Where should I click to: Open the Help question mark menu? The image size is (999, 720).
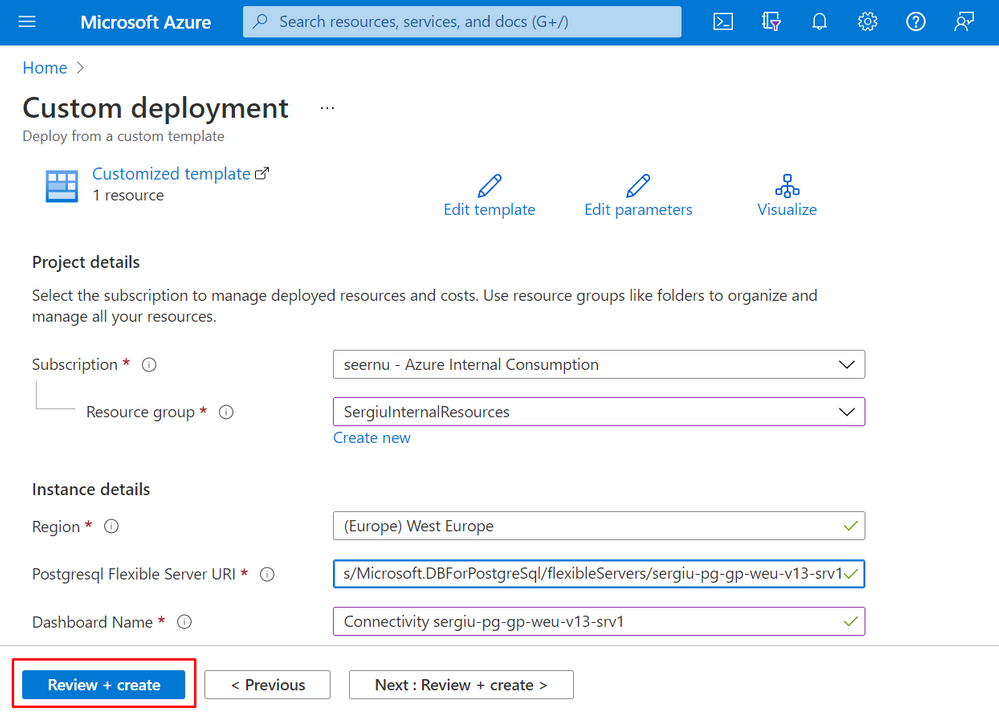pos(915,22)
